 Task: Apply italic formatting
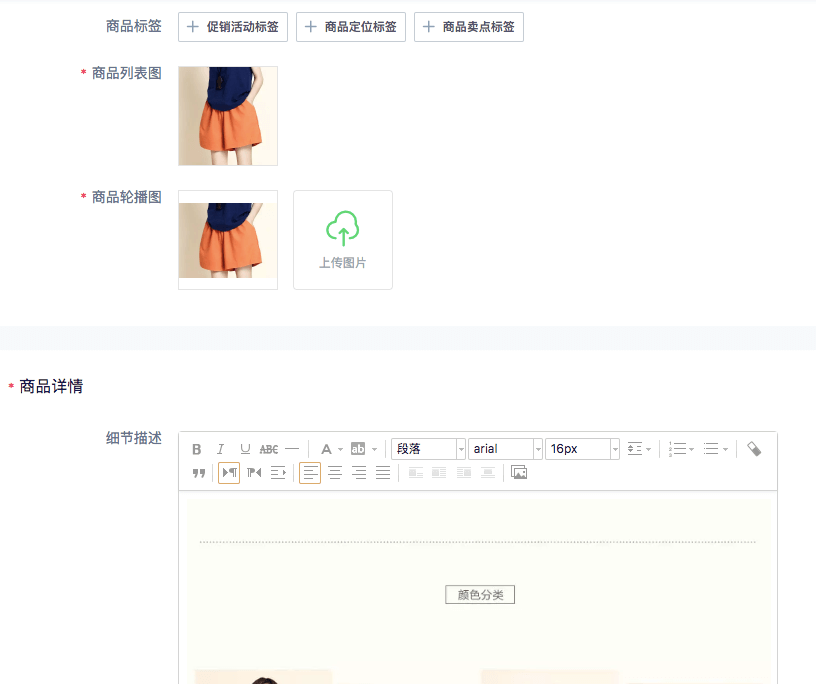(x=221, y=449)
